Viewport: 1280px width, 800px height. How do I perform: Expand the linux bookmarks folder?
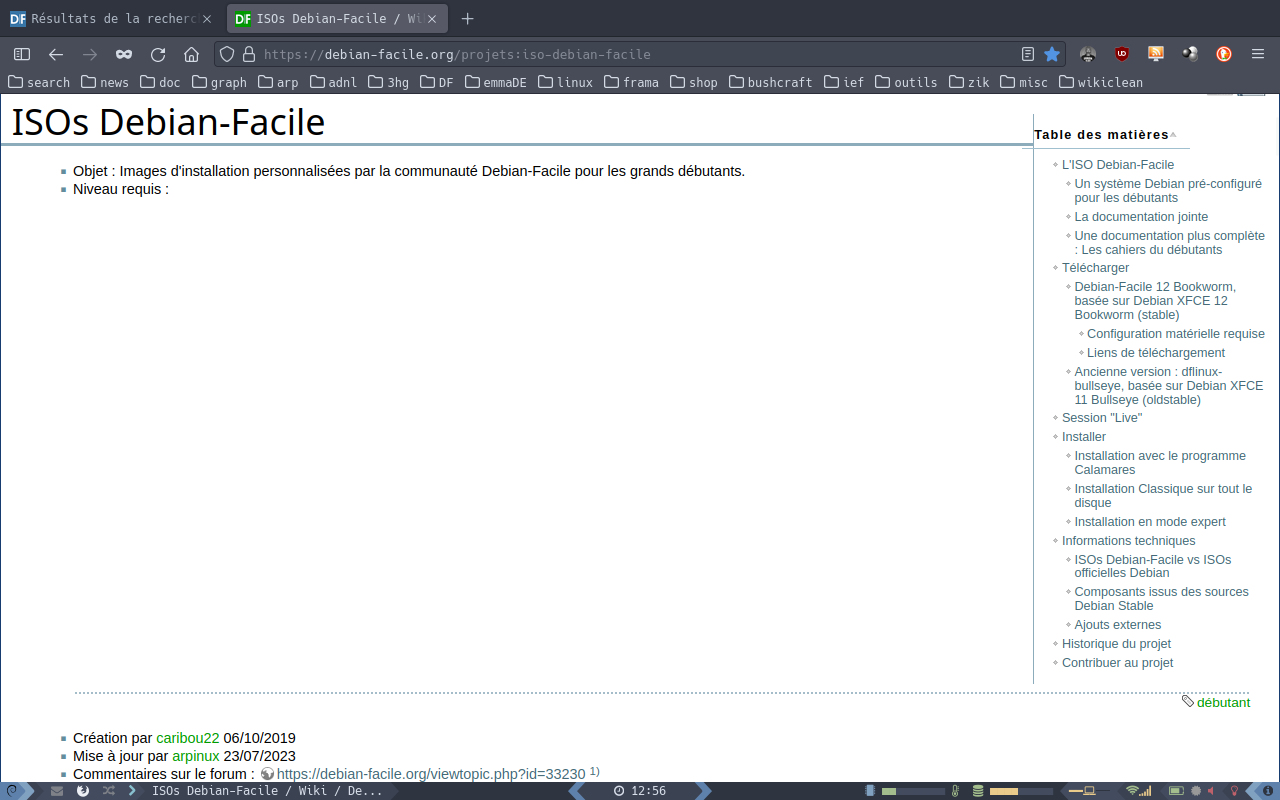pos(565,82)
